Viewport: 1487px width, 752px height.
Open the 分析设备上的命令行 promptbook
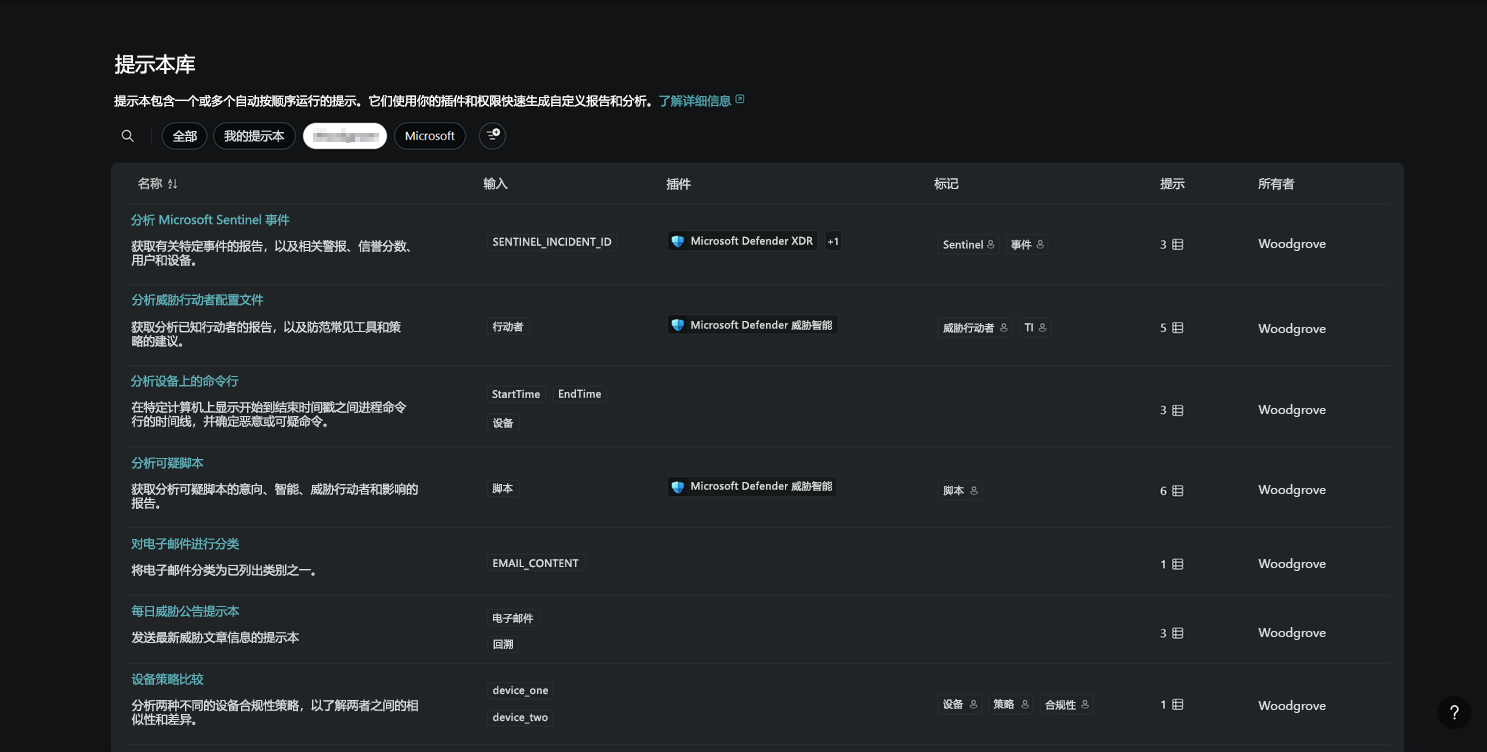coord(185,381)
